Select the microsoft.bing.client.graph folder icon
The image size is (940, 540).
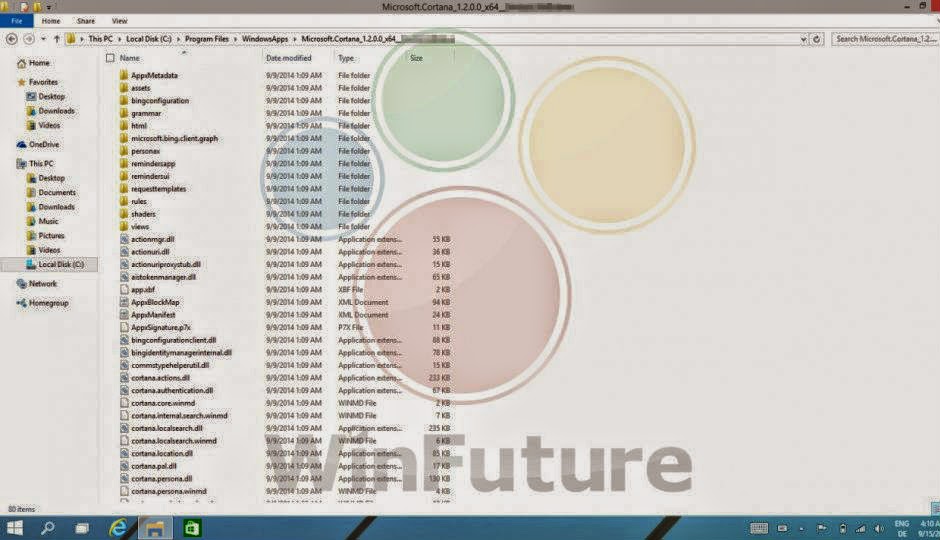(124, 138)
